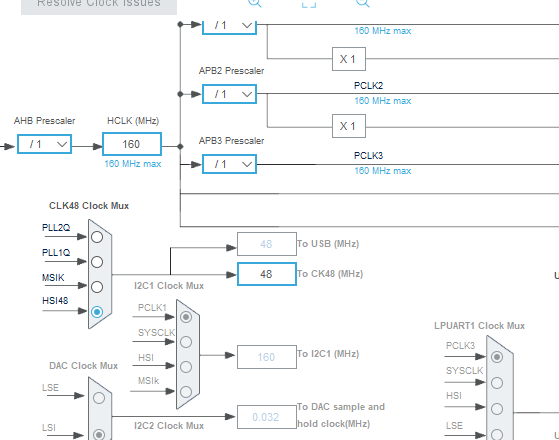The image size is (559, 440).
Task: Select PLL1Q in CLK48 Clock Mux
Action: 97,262
